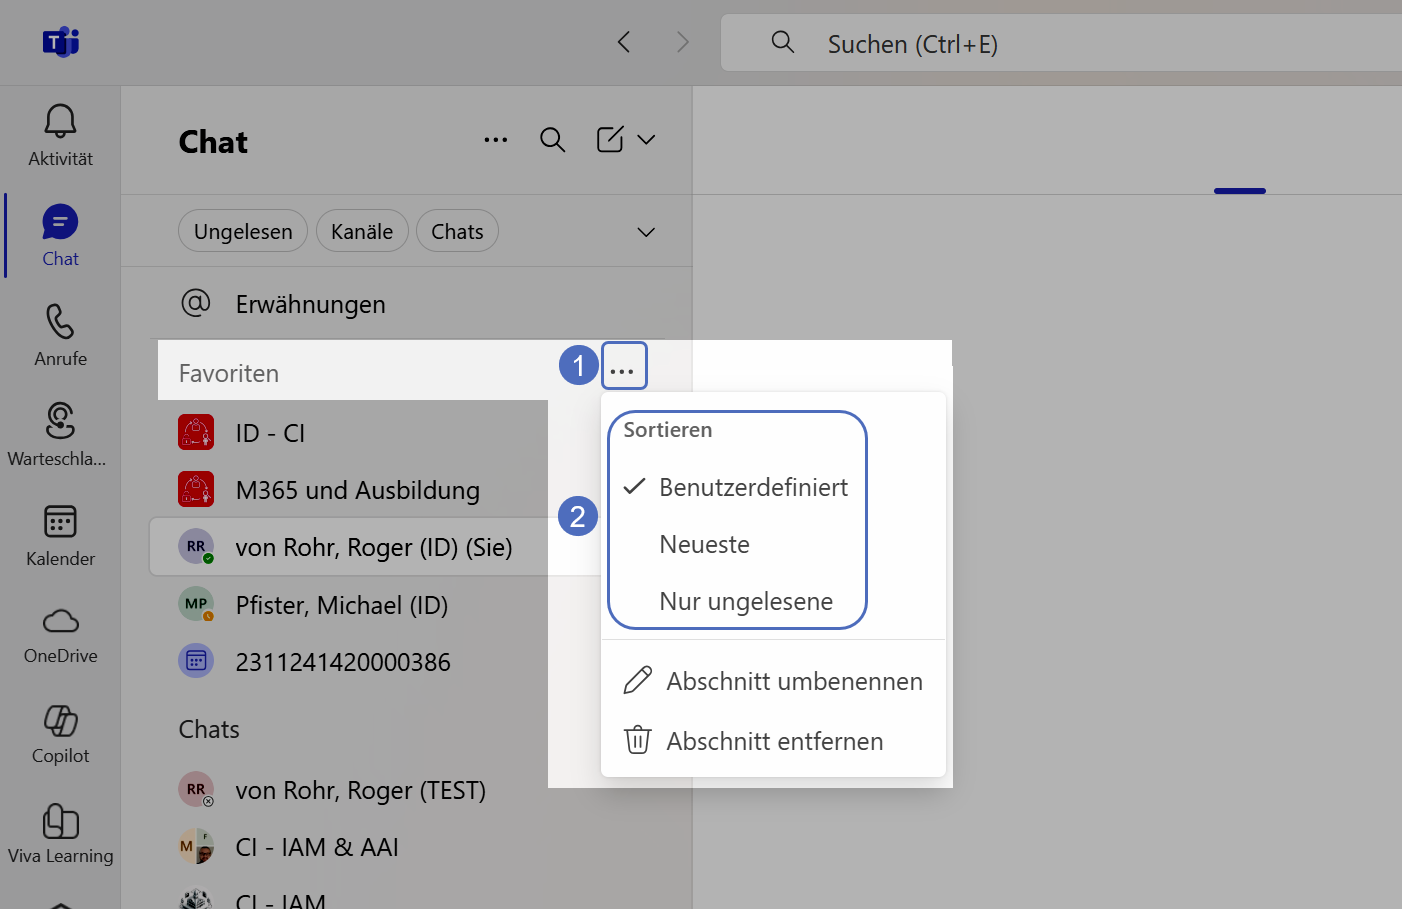
Task: Filter by Chats chip
Action: (x=457, y=231)
